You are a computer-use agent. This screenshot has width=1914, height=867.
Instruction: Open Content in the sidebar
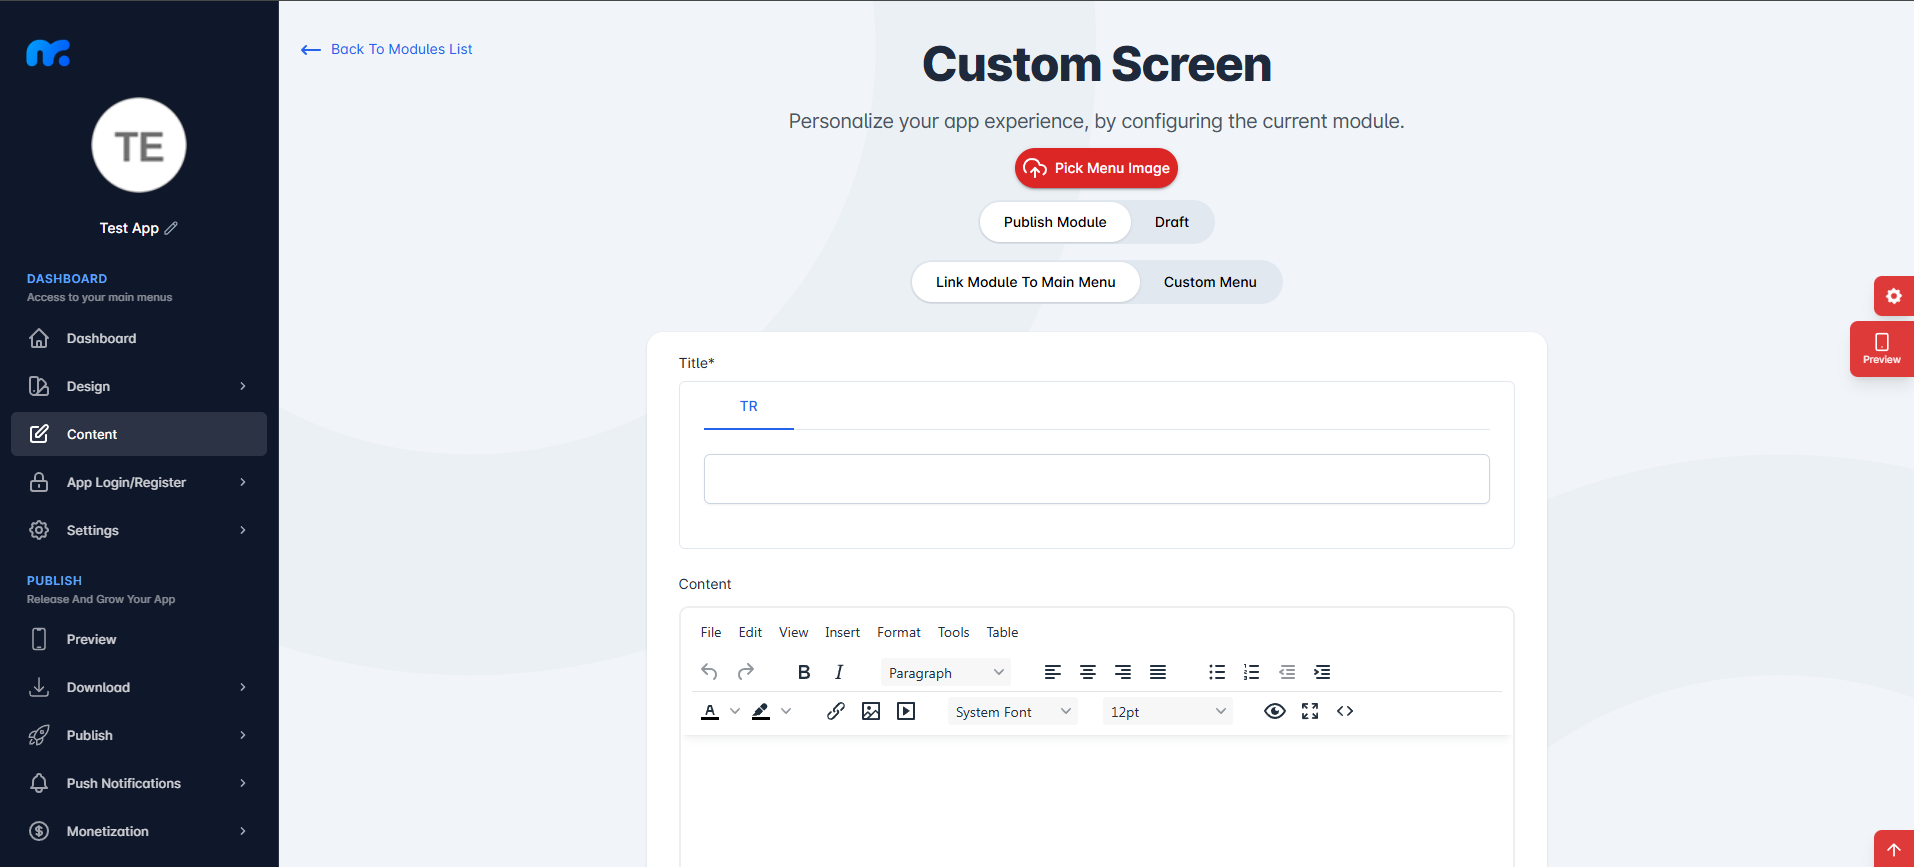click(x=139, y=434)
